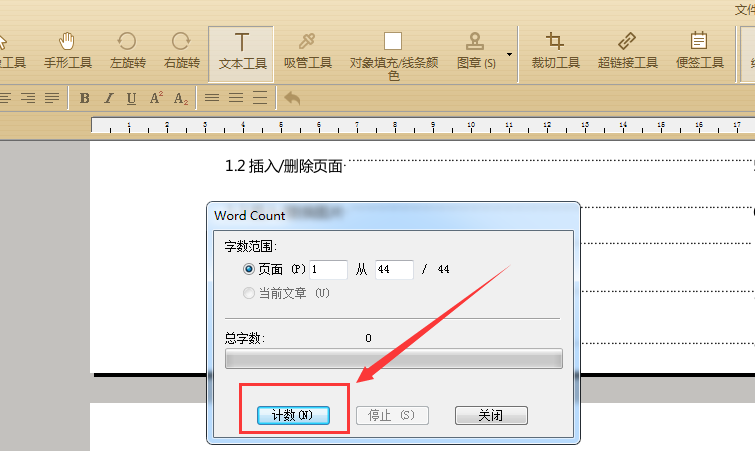
Task: Click the word count progress bar
Action: (394, 359)
